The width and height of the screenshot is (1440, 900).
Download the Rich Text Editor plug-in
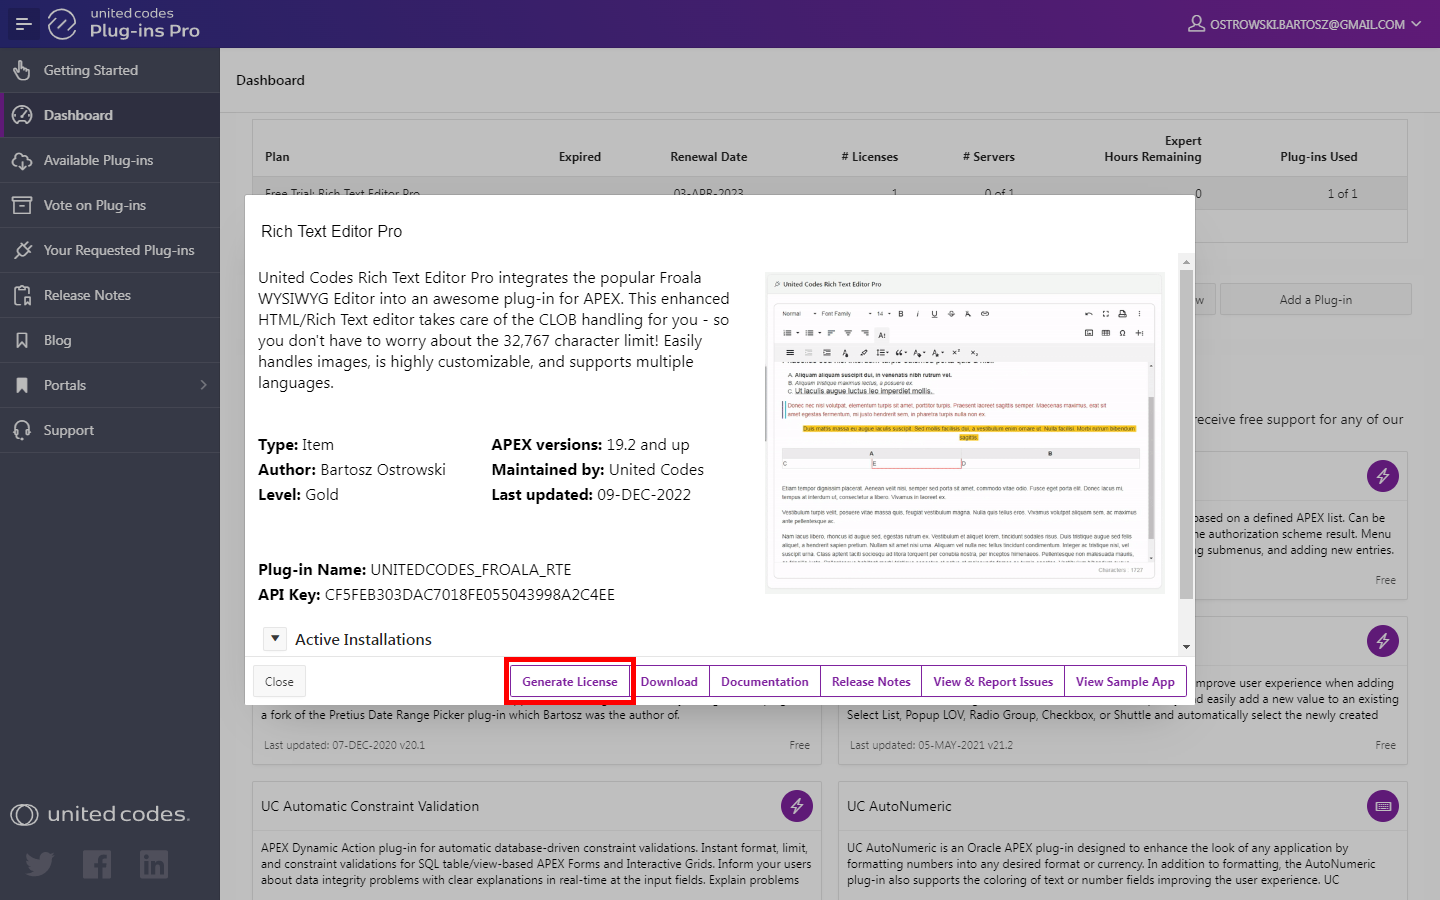(669, 682)
